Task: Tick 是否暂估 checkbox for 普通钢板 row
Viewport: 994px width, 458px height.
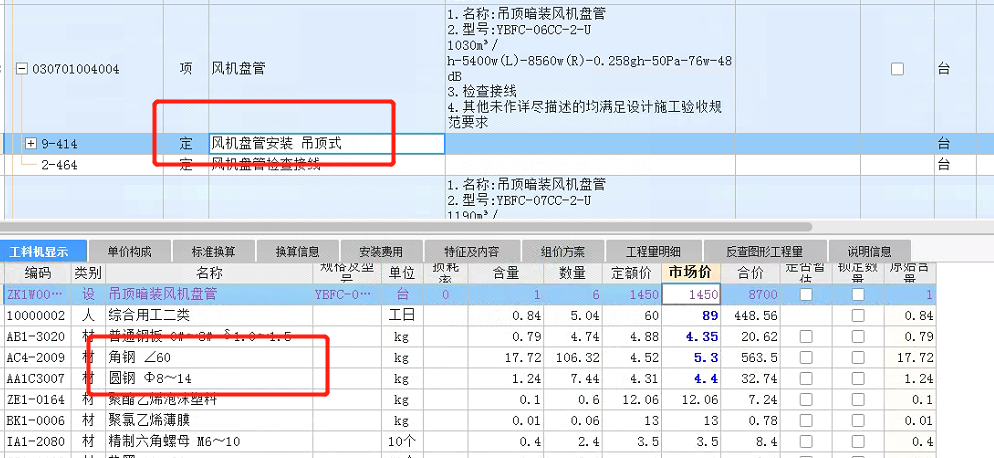Action: click(x=806, y=337)
